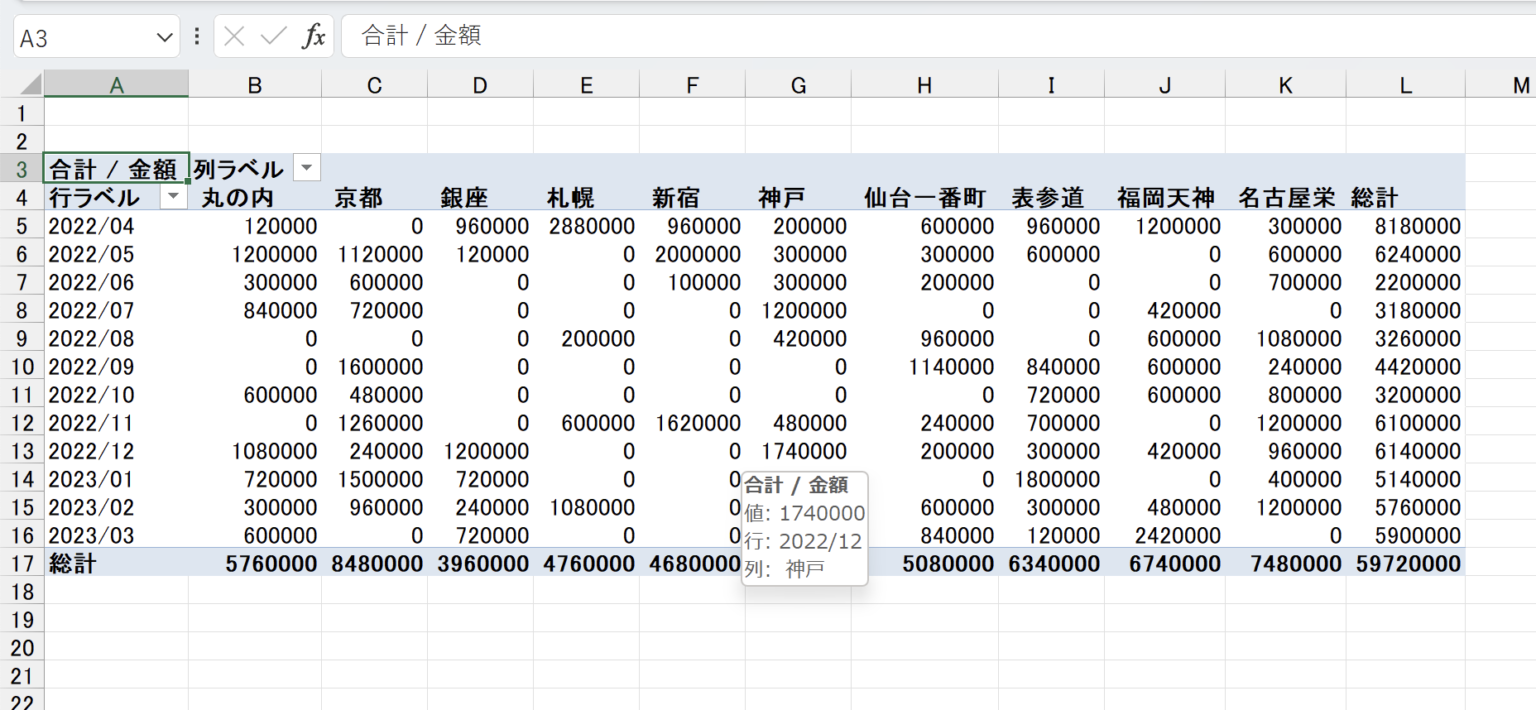Select column L header
1536x710 pixels.
(1405, 86)
